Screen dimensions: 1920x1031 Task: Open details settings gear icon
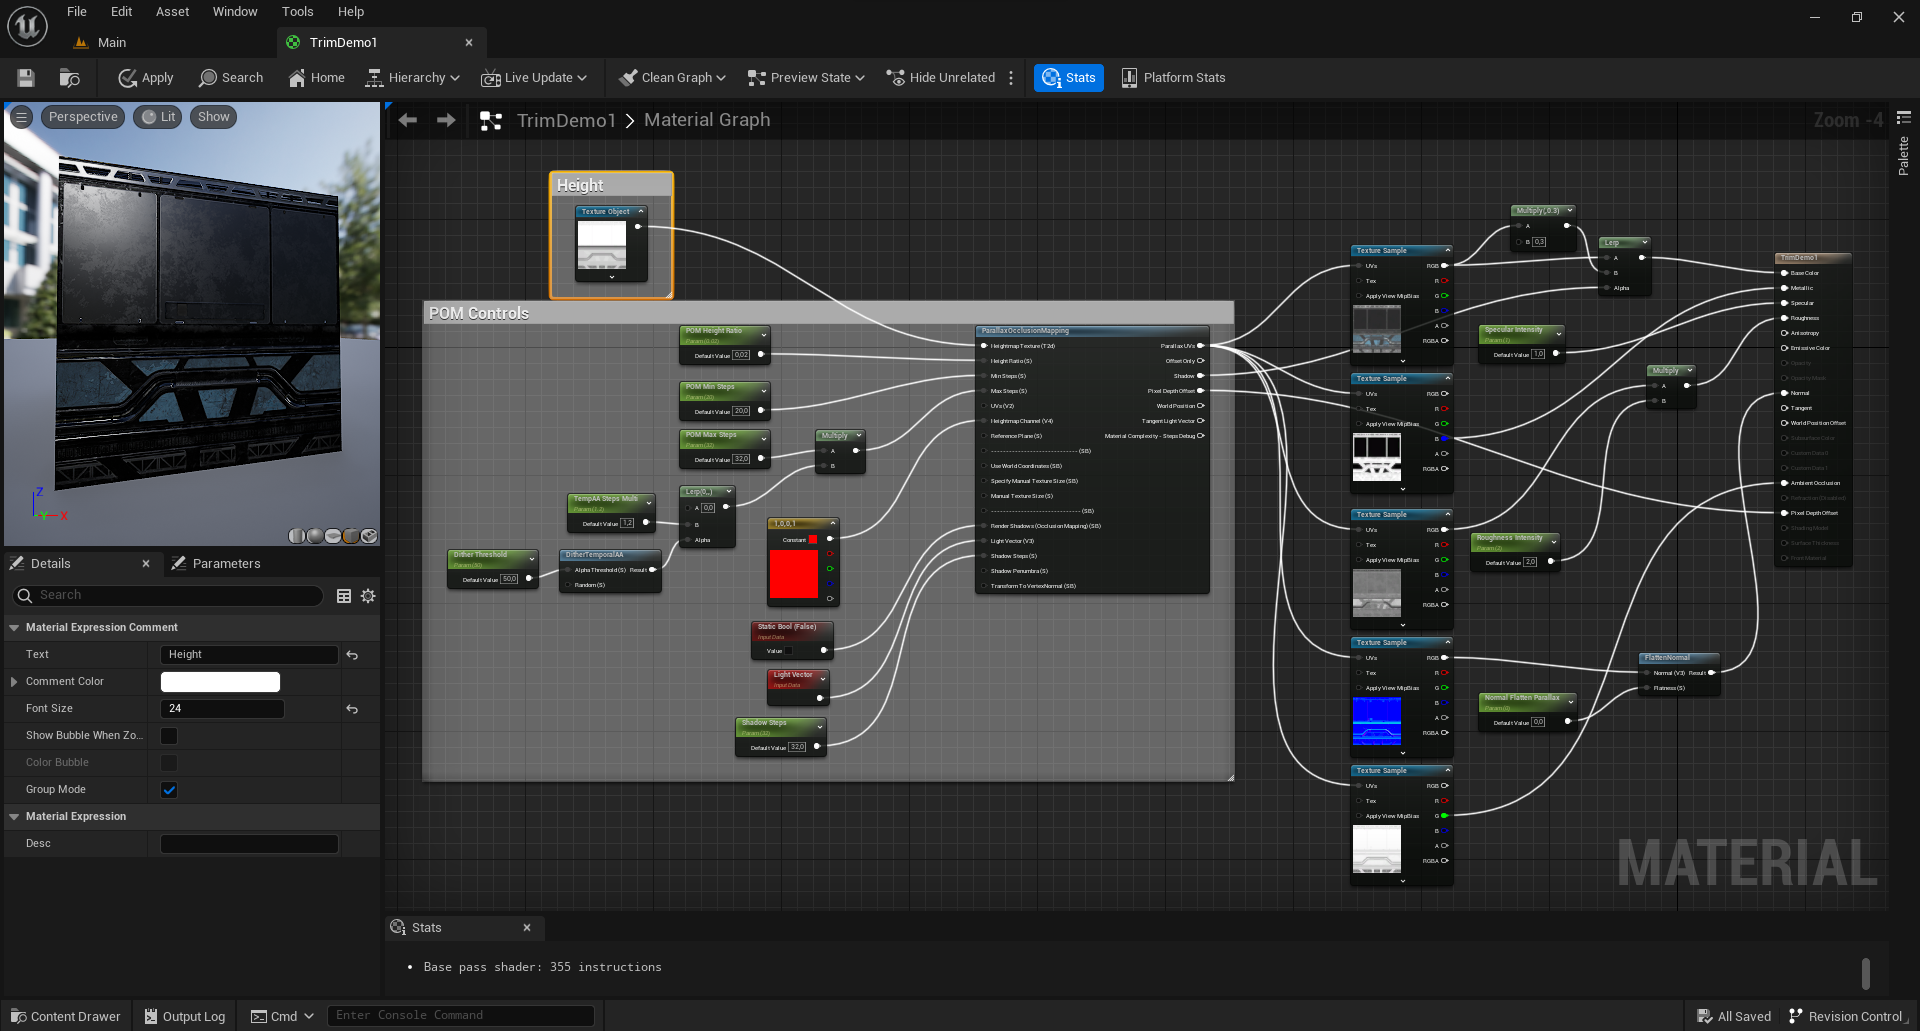click(368, 596)
